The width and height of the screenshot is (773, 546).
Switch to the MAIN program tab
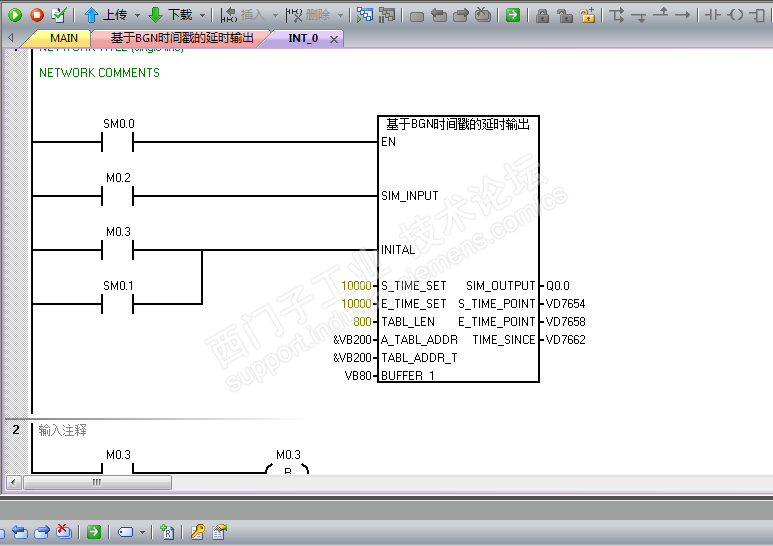pyautogui.click(x=64, y=38)
